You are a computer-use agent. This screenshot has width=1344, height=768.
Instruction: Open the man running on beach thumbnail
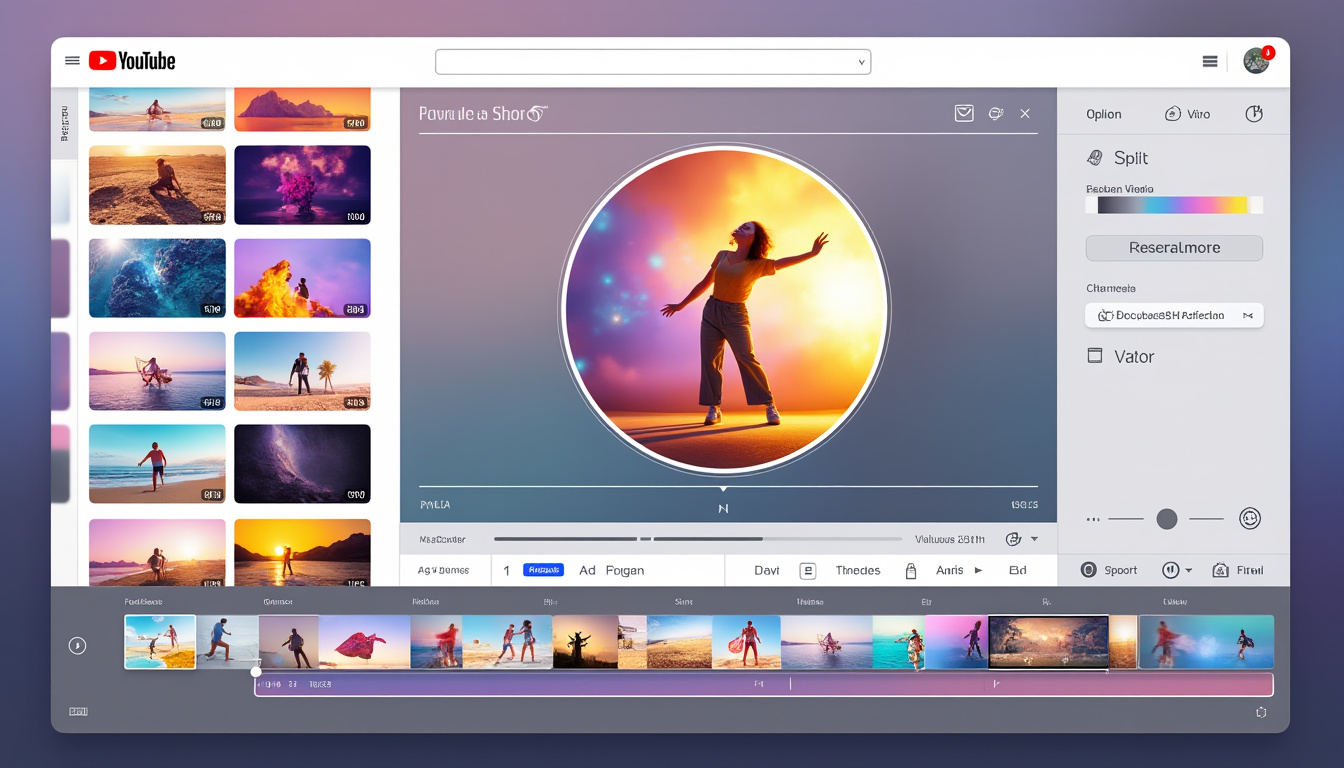tap(157, 464)
